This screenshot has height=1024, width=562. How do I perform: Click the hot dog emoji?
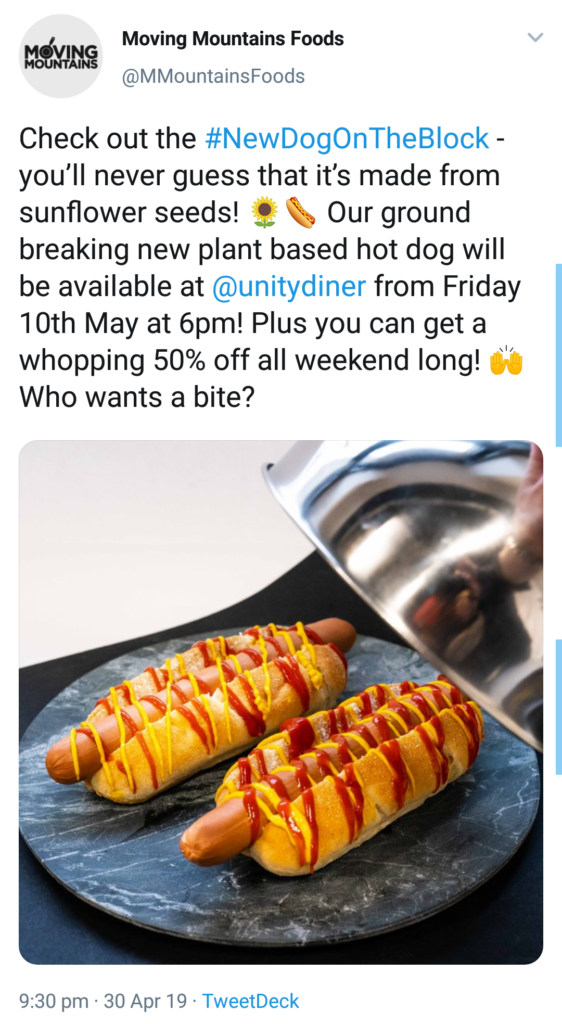click(300, 213)
